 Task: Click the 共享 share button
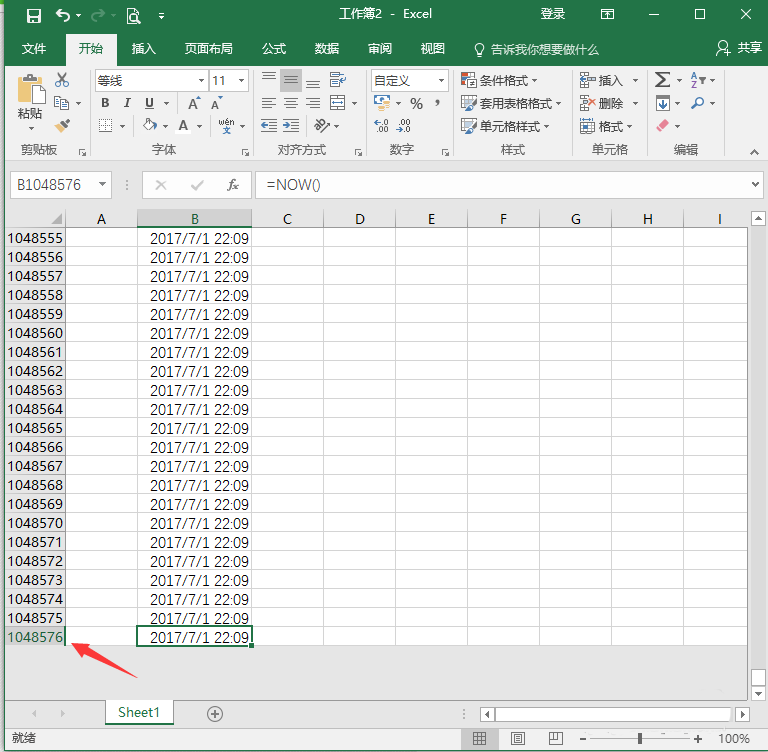[739, 48]
